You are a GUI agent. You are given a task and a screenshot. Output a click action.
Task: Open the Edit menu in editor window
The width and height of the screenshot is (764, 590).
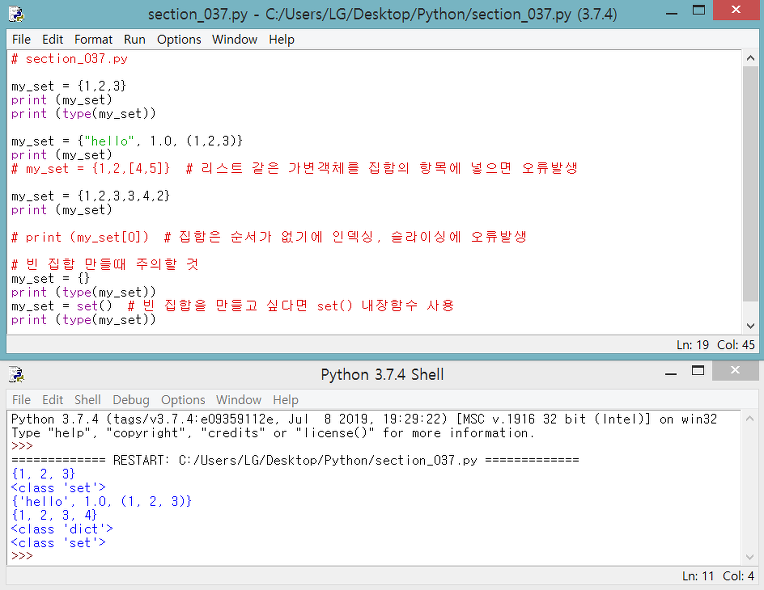click(x=52, y=39)
